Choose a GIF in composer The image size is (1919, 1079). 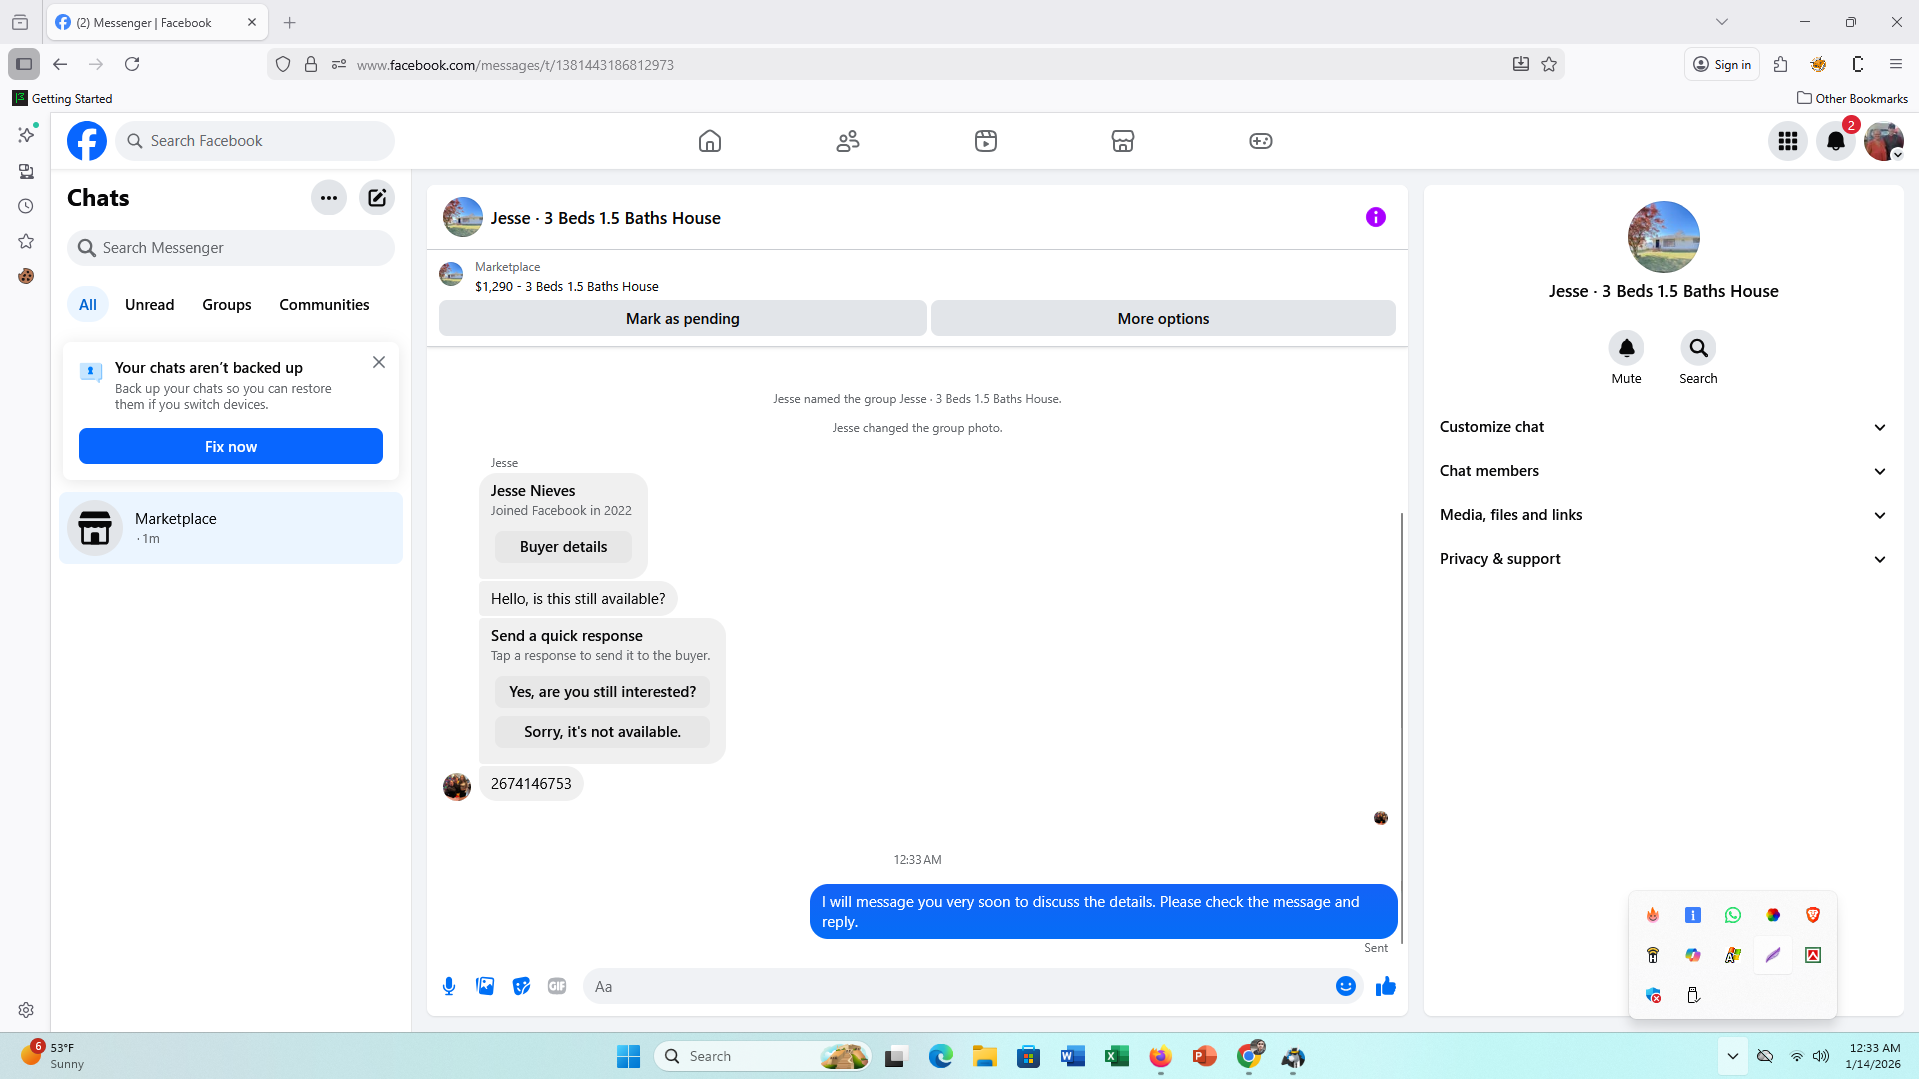pos(557,987)
